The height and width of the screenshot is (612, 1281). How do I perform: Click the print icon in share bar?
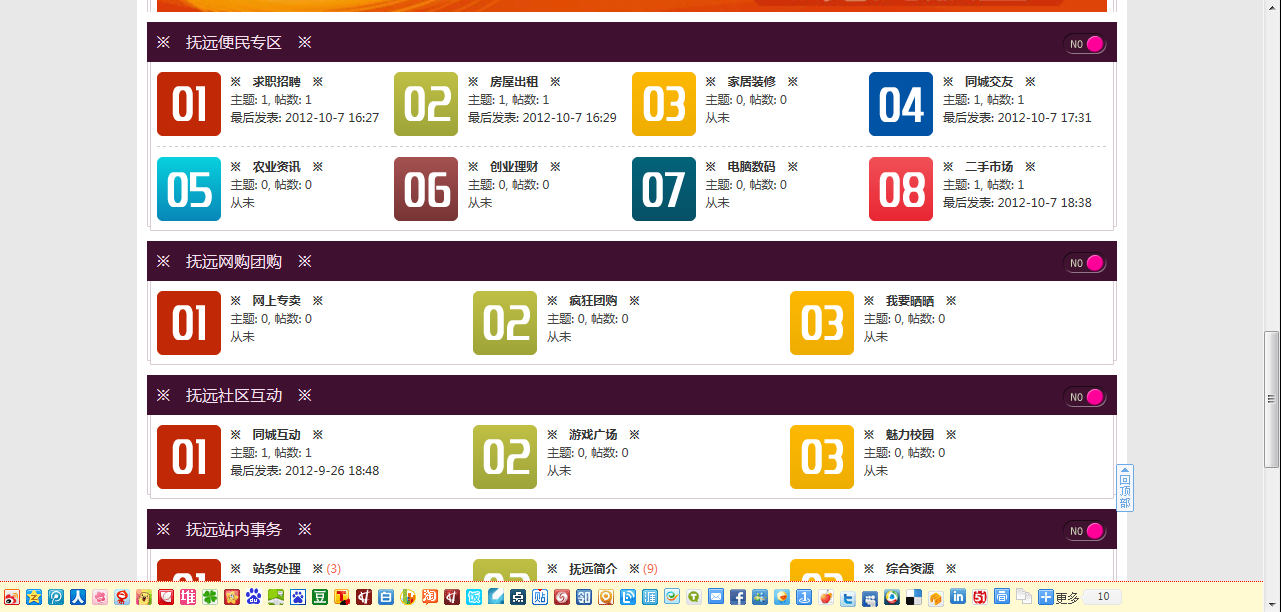(x=1002, y=596)
